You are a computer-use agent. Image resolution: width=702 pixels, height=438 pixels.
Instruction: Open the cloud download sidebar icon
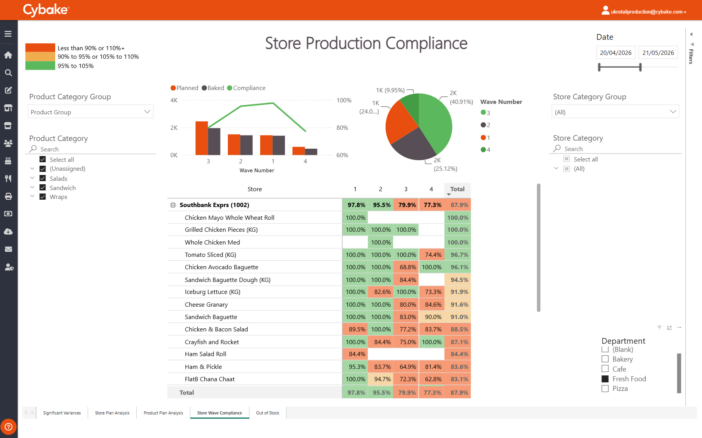8,232
